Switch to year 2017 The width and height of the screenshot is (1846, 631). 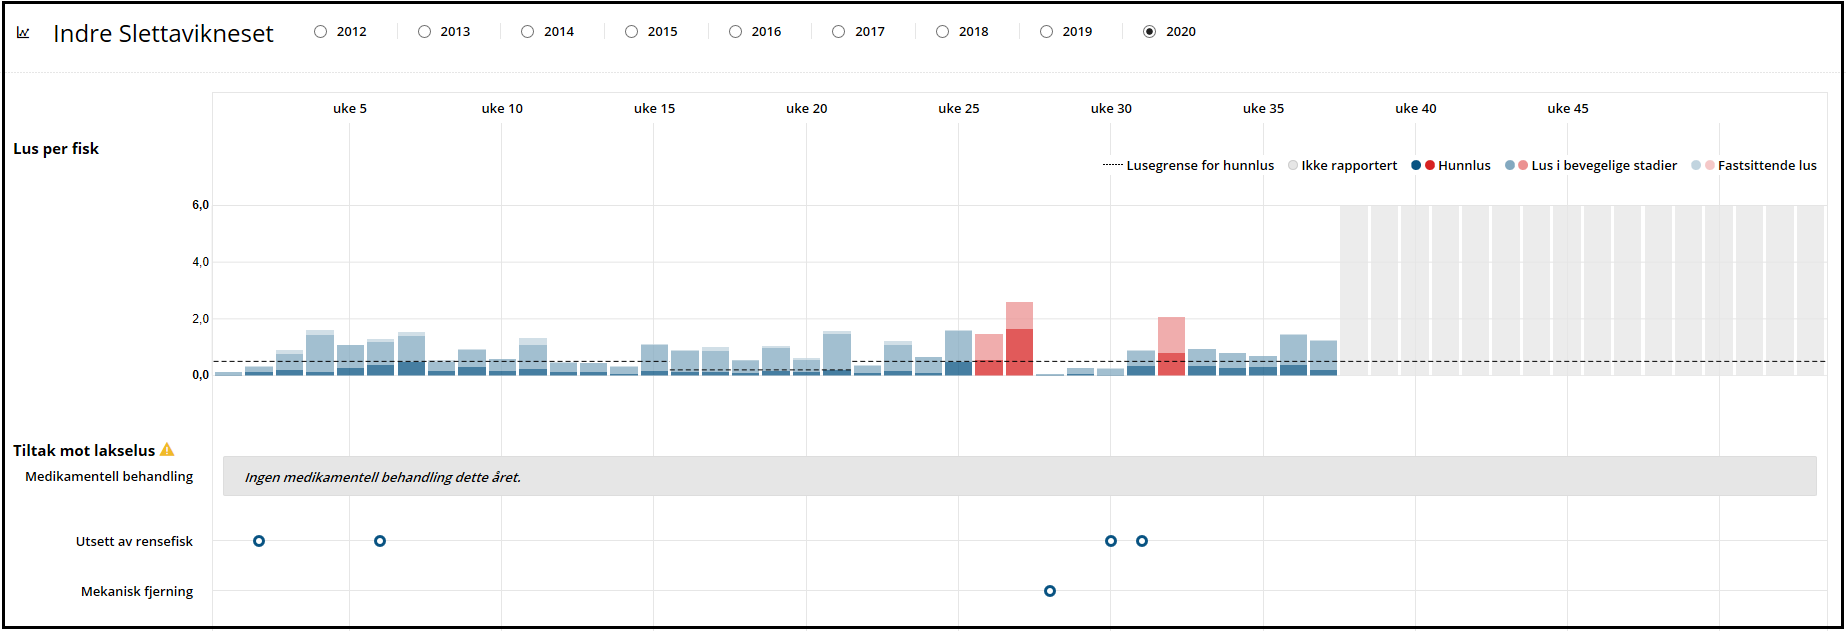839,32
